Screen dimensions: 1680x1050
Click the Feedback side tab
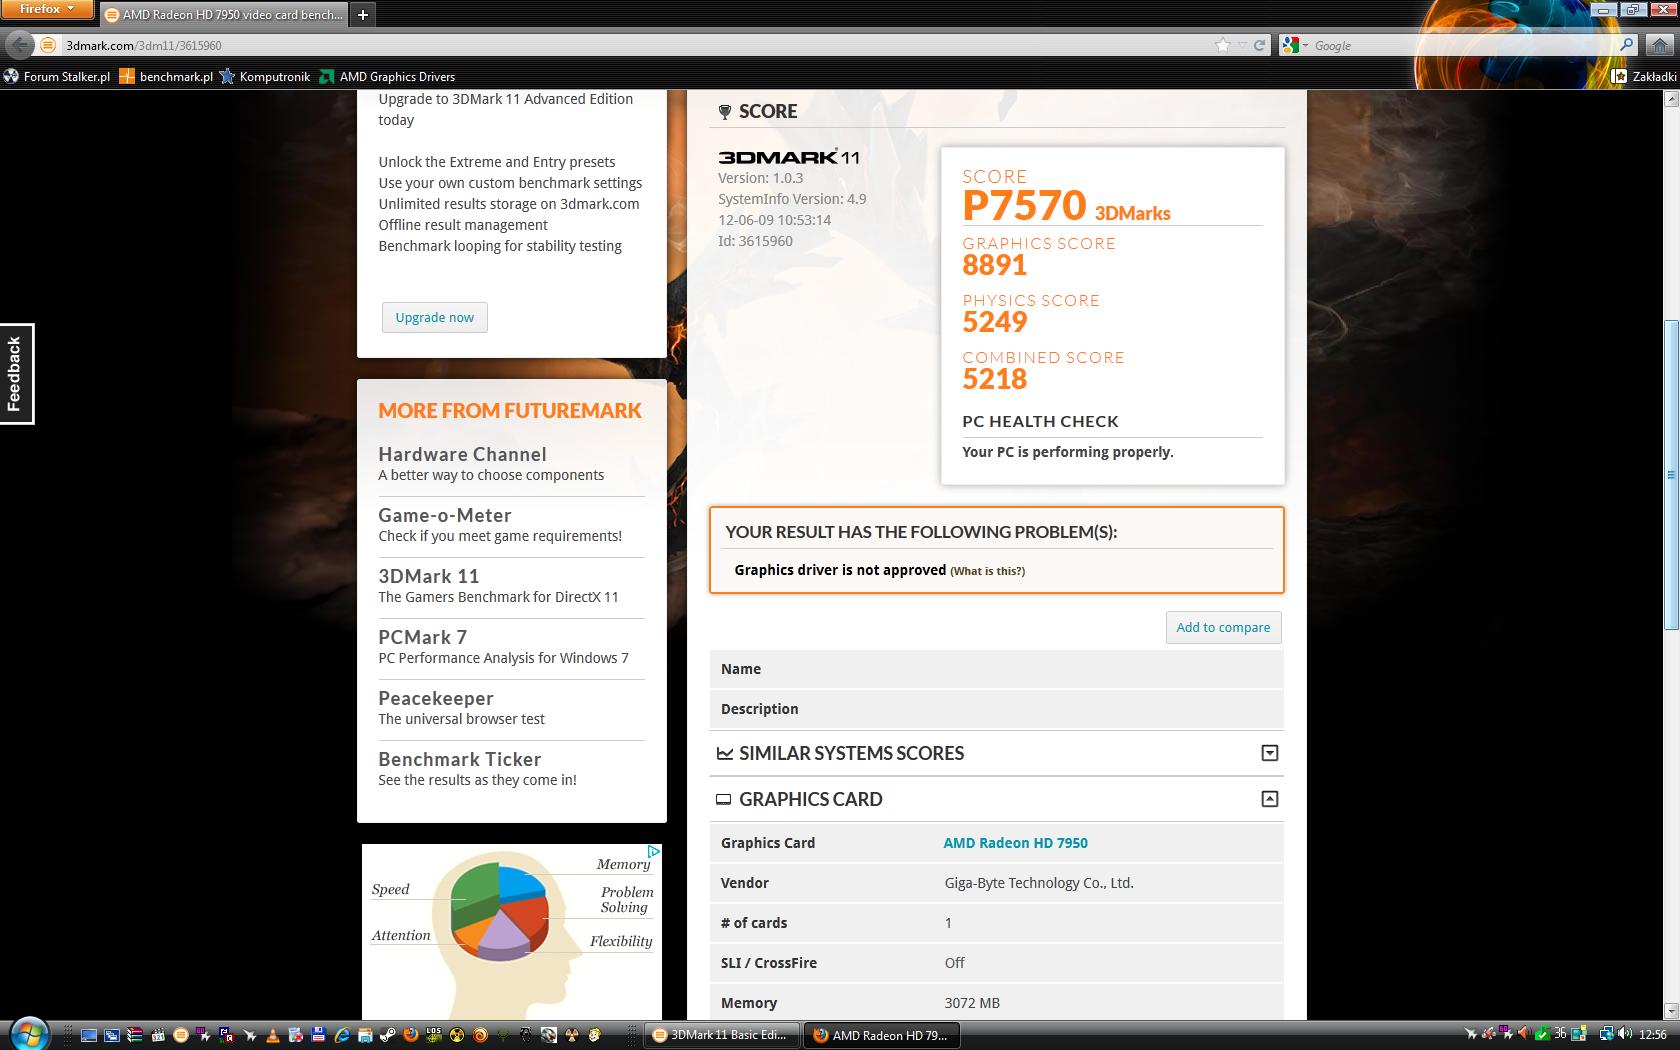point(16,374)
